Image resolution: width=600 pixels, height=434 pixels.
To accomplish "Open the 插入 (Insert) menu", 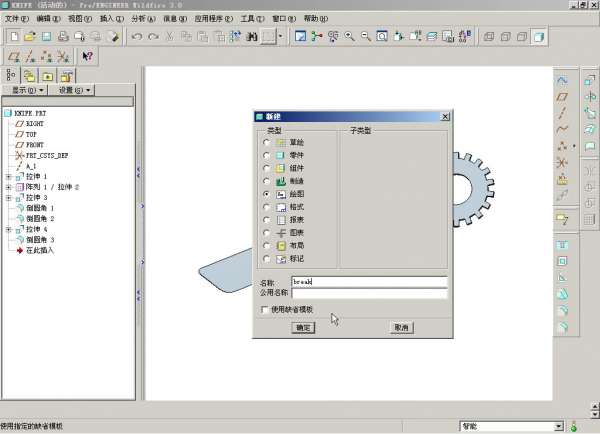I will coord(112,18).
